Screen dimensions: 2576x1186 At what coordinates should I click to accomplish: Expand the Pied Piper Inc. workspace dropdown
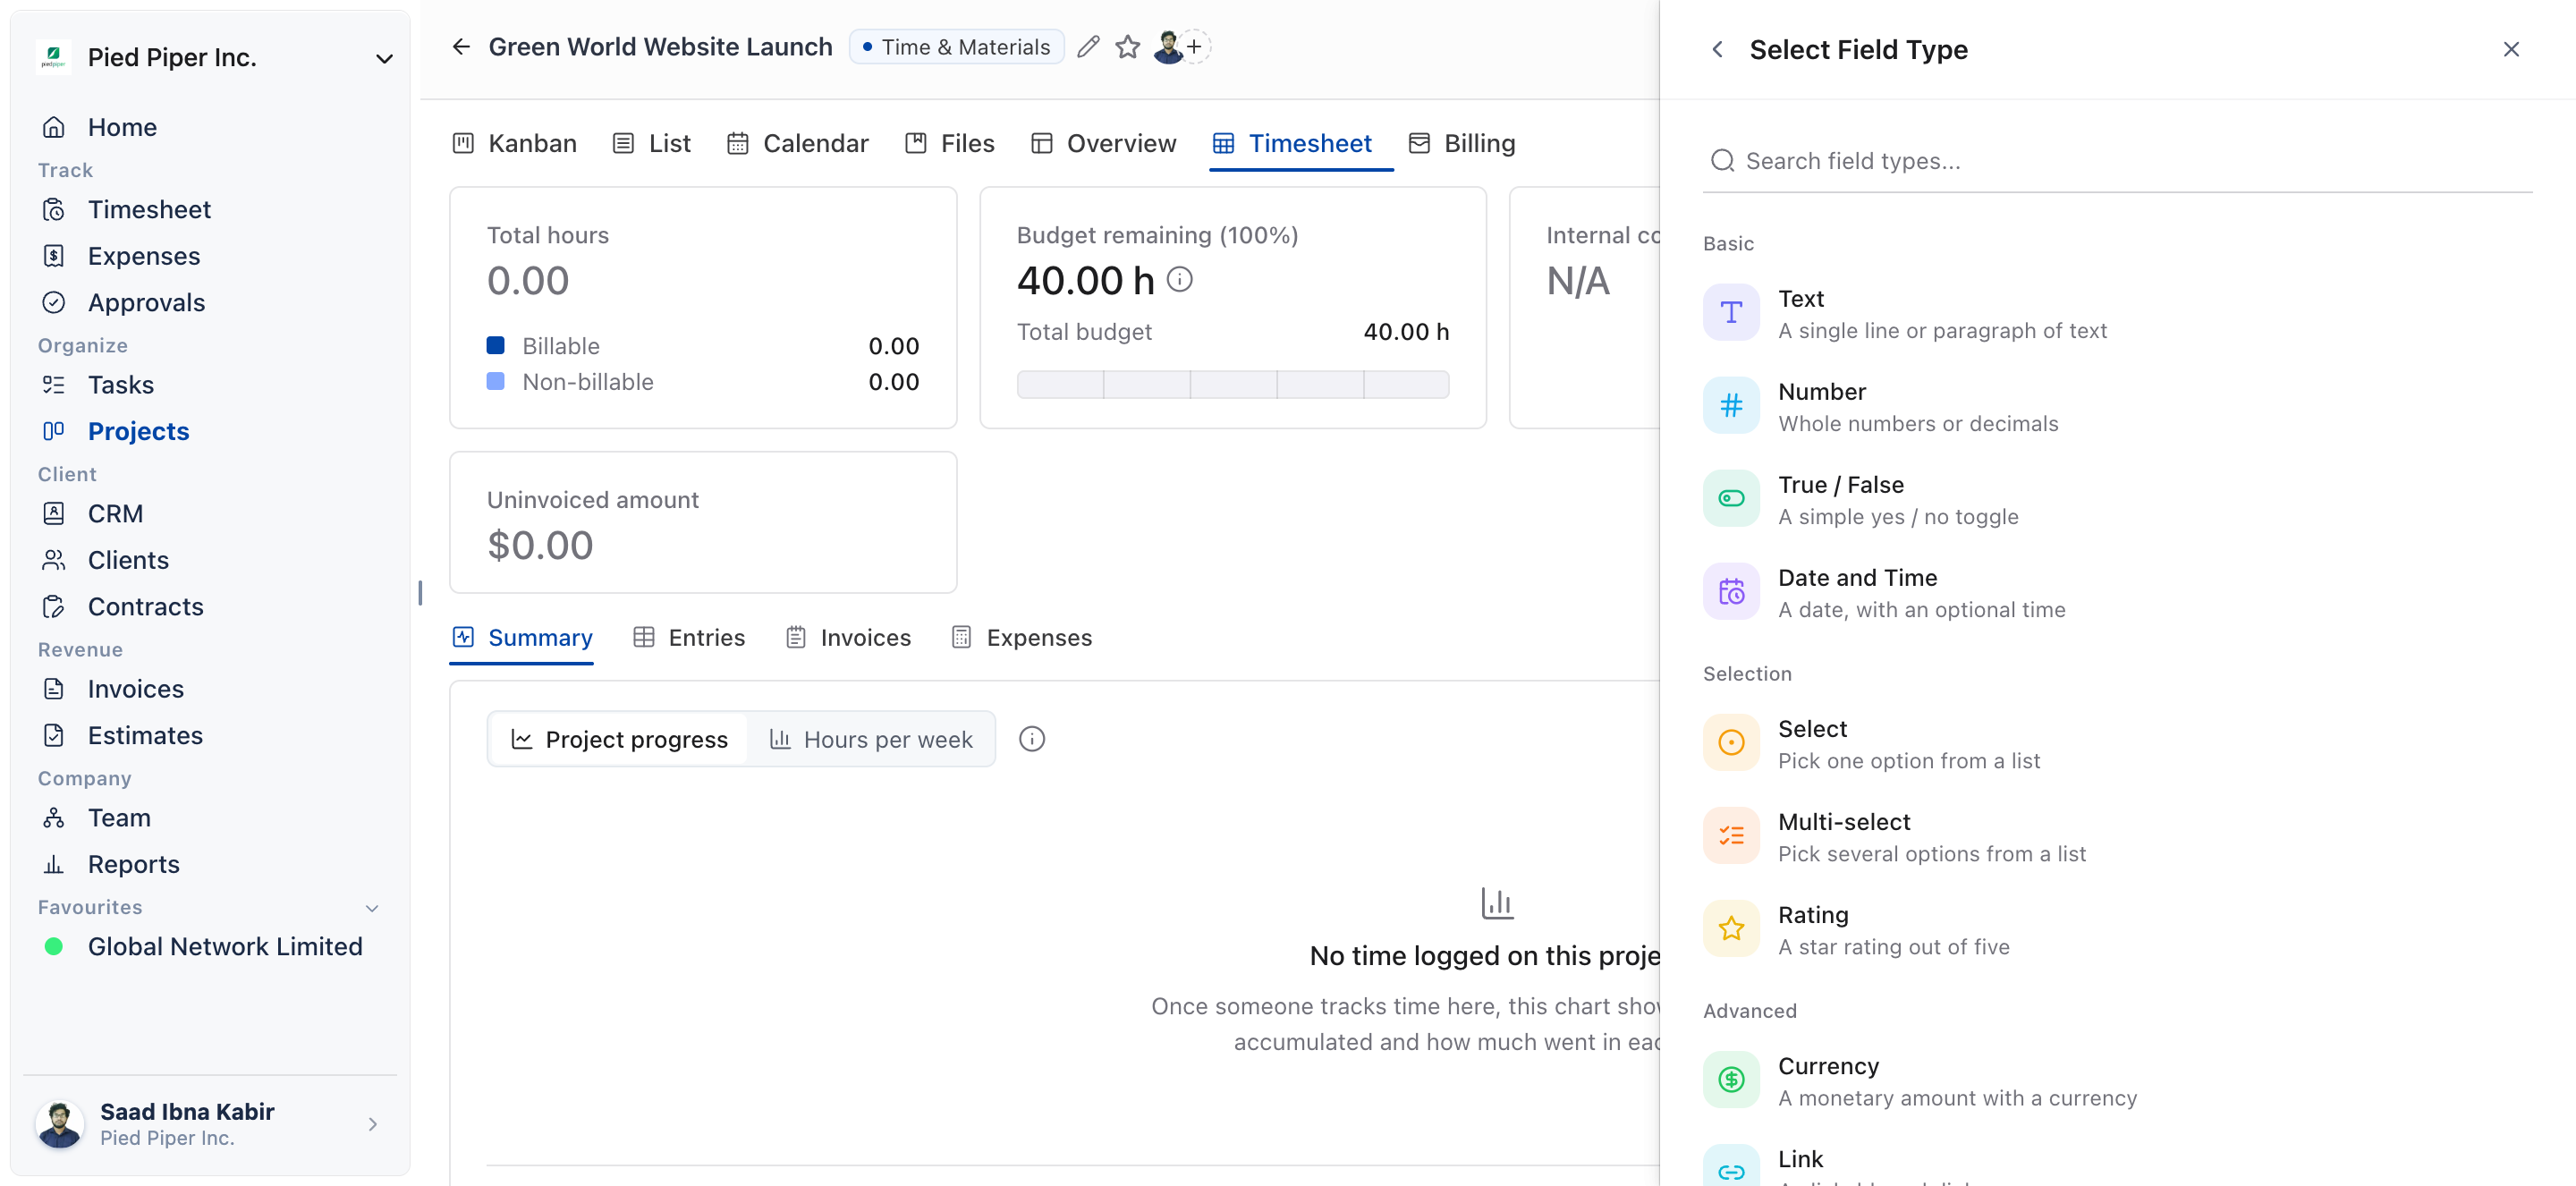tap(383, 58)
